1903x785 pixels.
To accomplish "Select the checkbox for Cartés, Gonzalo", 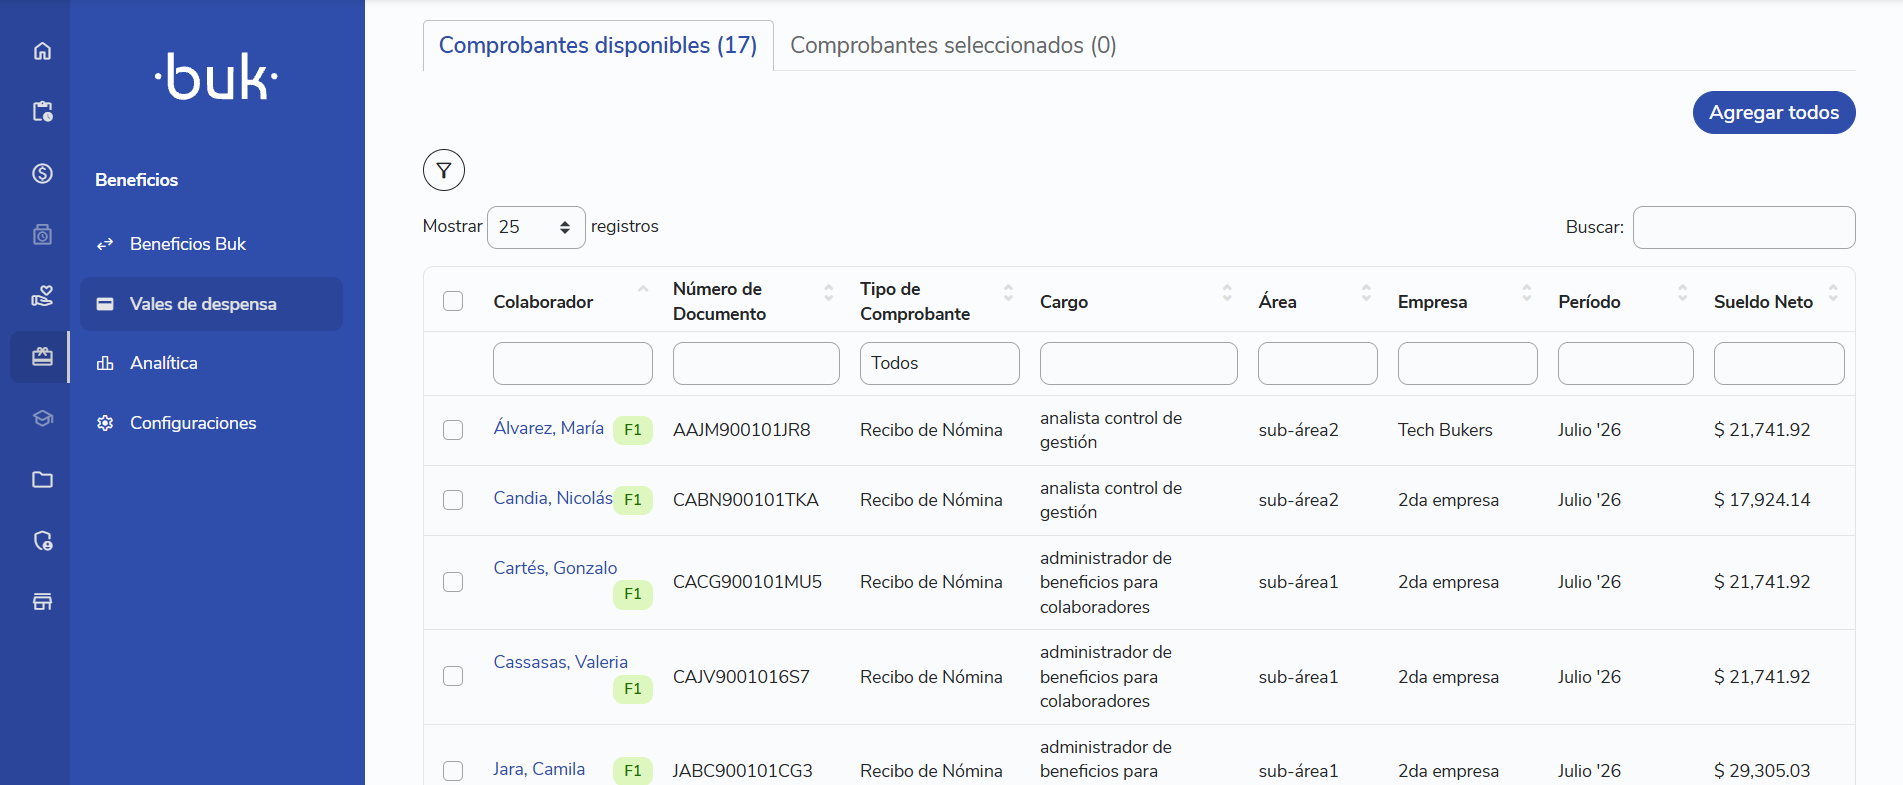I will click(453, 582).
